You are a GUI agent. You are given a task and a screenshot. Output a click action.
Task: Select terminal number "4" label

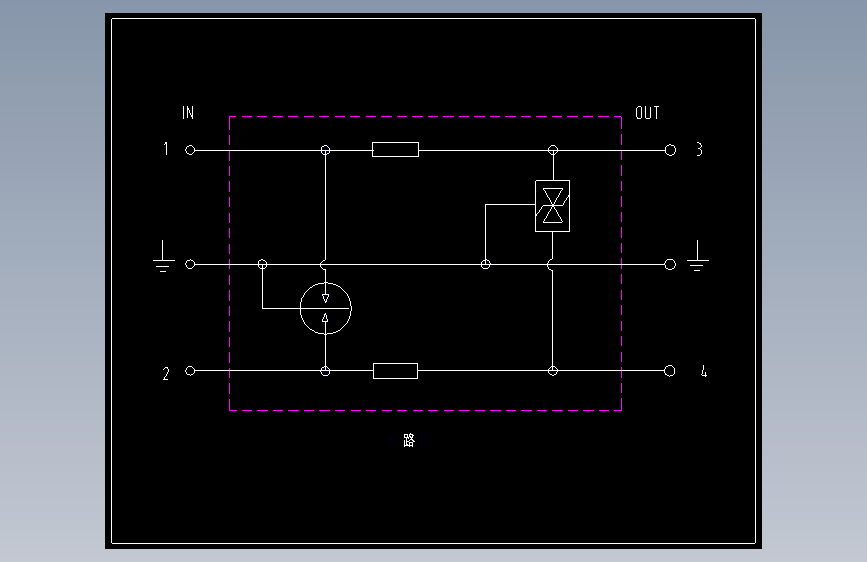[x=703, y=371]
